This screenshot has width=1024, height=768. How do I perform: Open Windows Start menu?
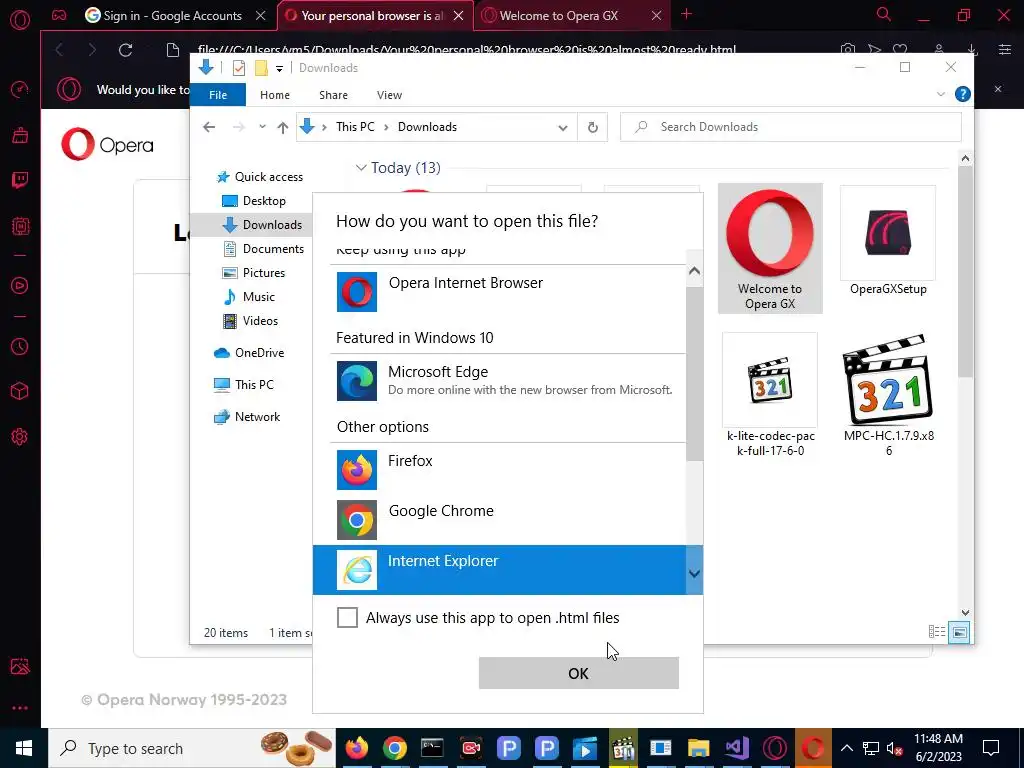coord(24,748)
